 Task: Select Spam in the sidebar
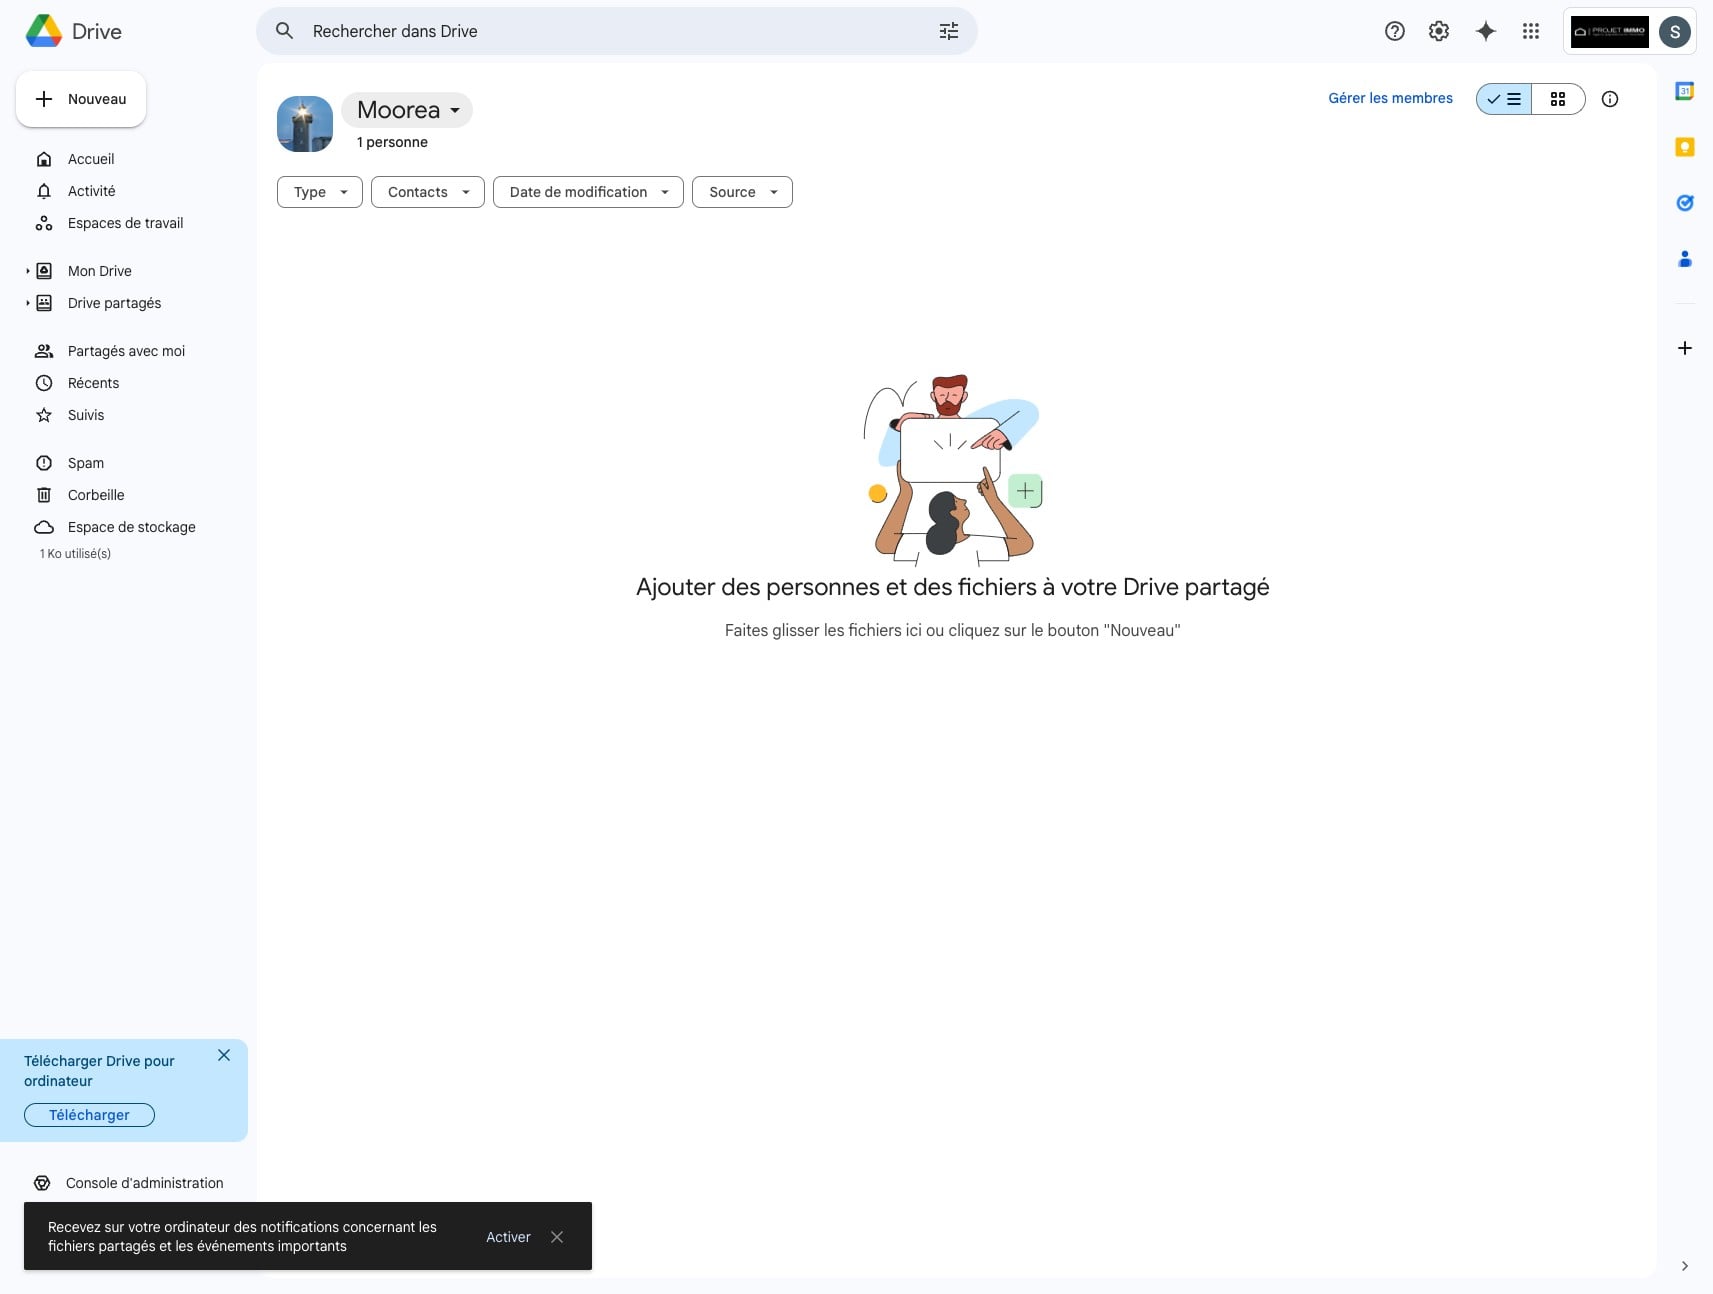pyautogui.click(x=85, y=463)
